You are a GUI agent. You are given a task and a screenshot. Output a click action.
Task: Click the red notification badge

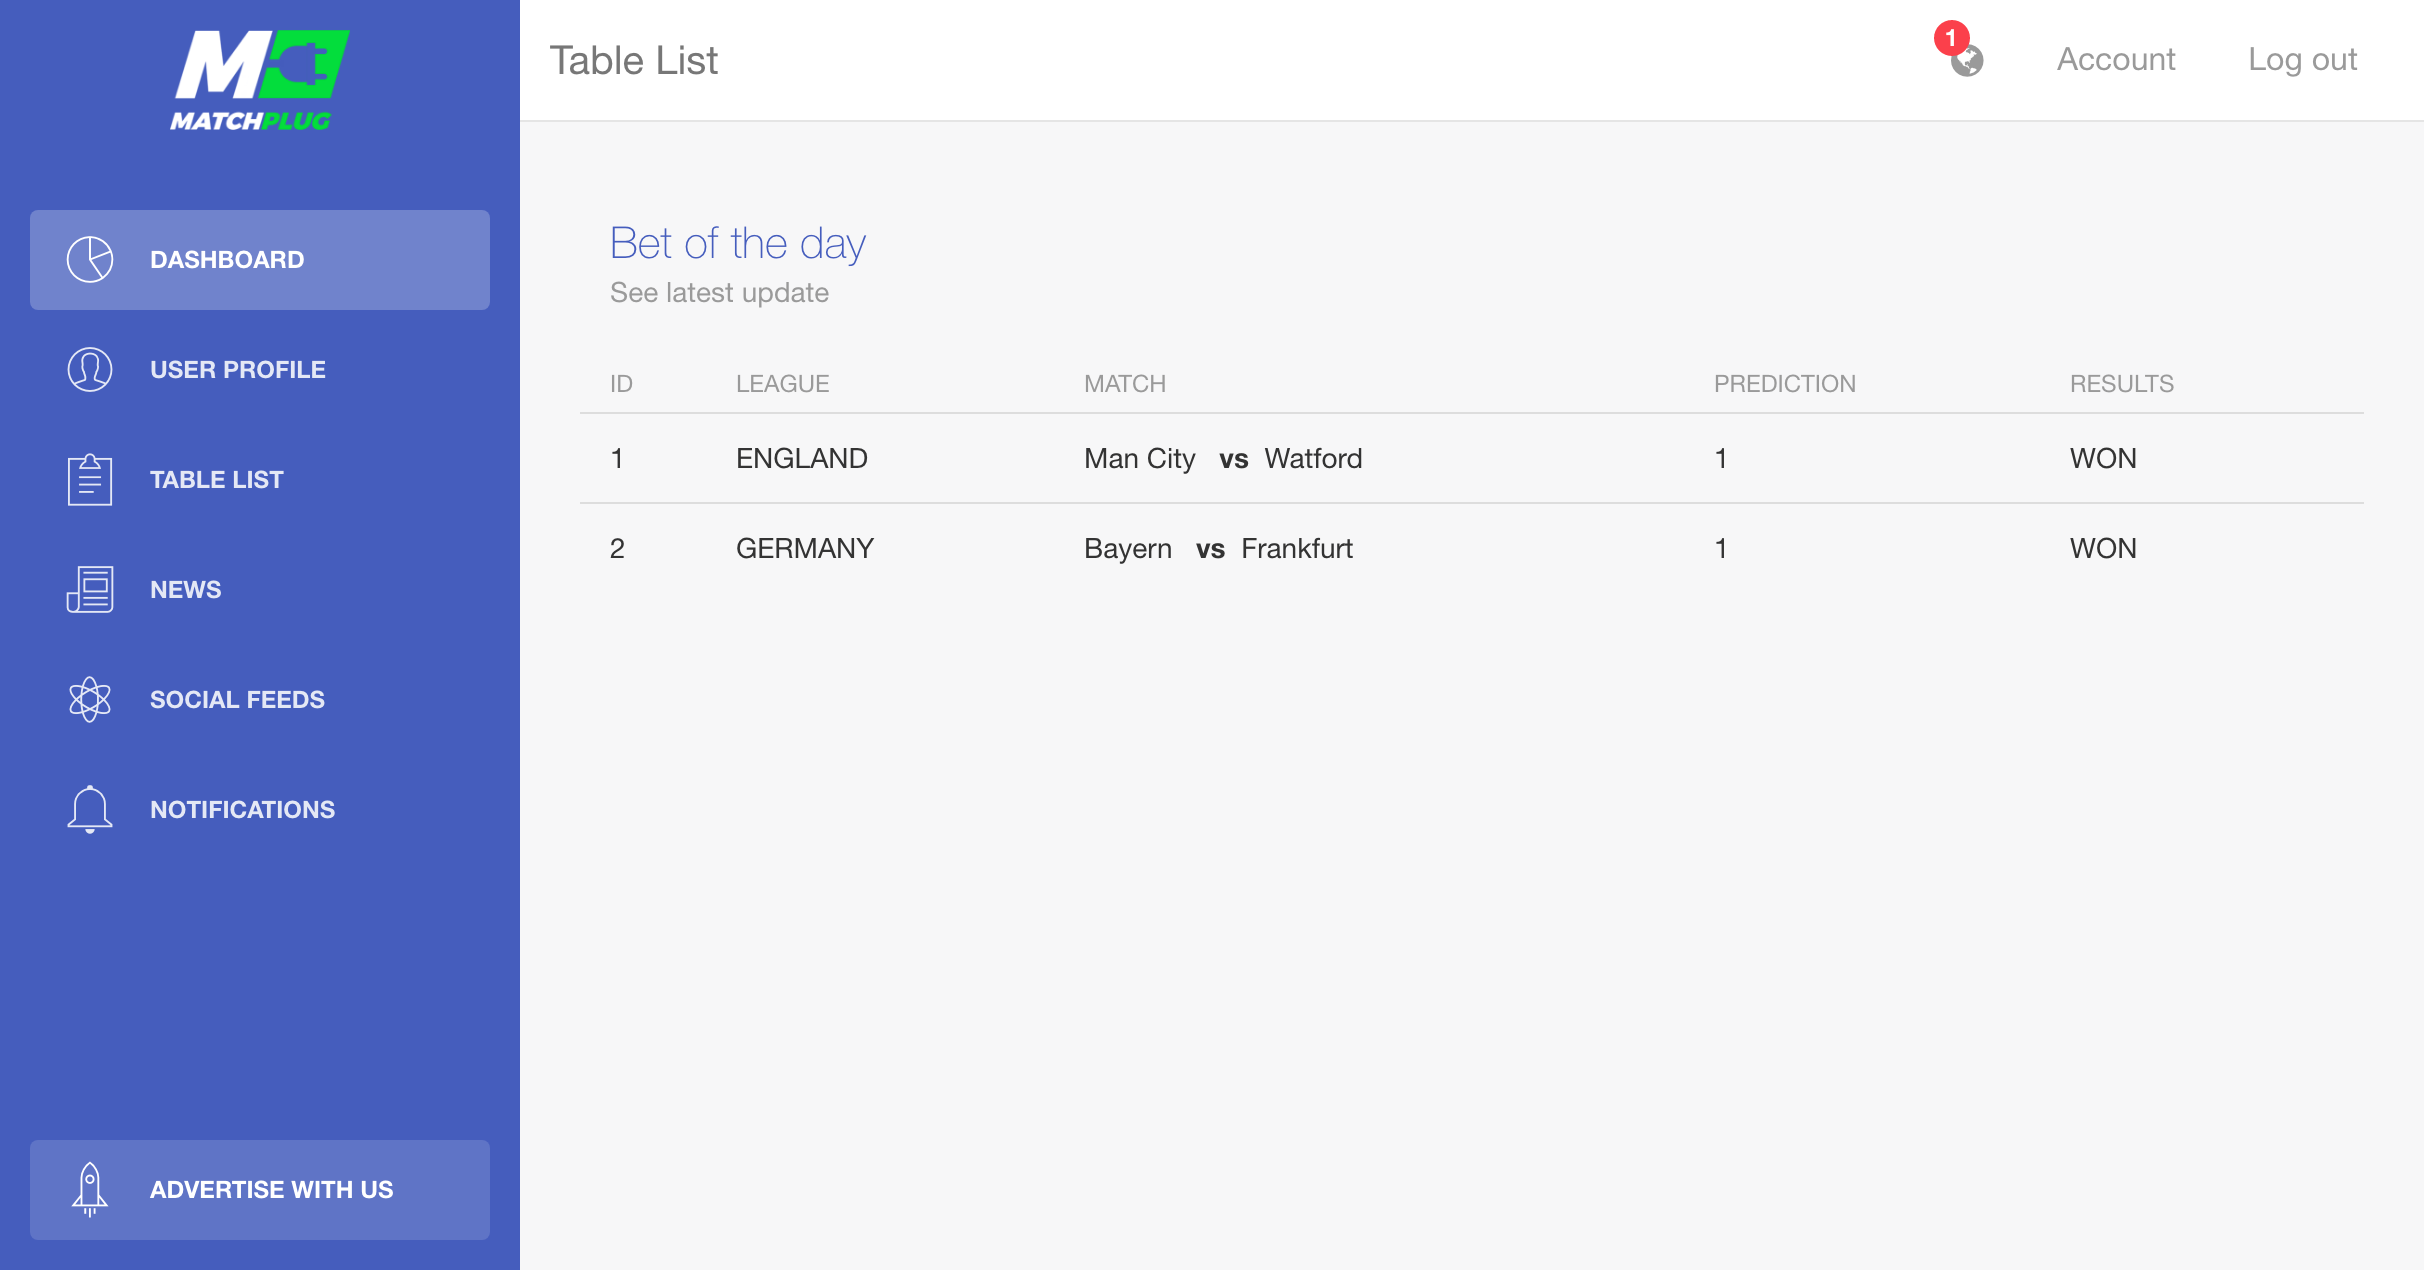pyautogui.click(x=1951, y=38)
